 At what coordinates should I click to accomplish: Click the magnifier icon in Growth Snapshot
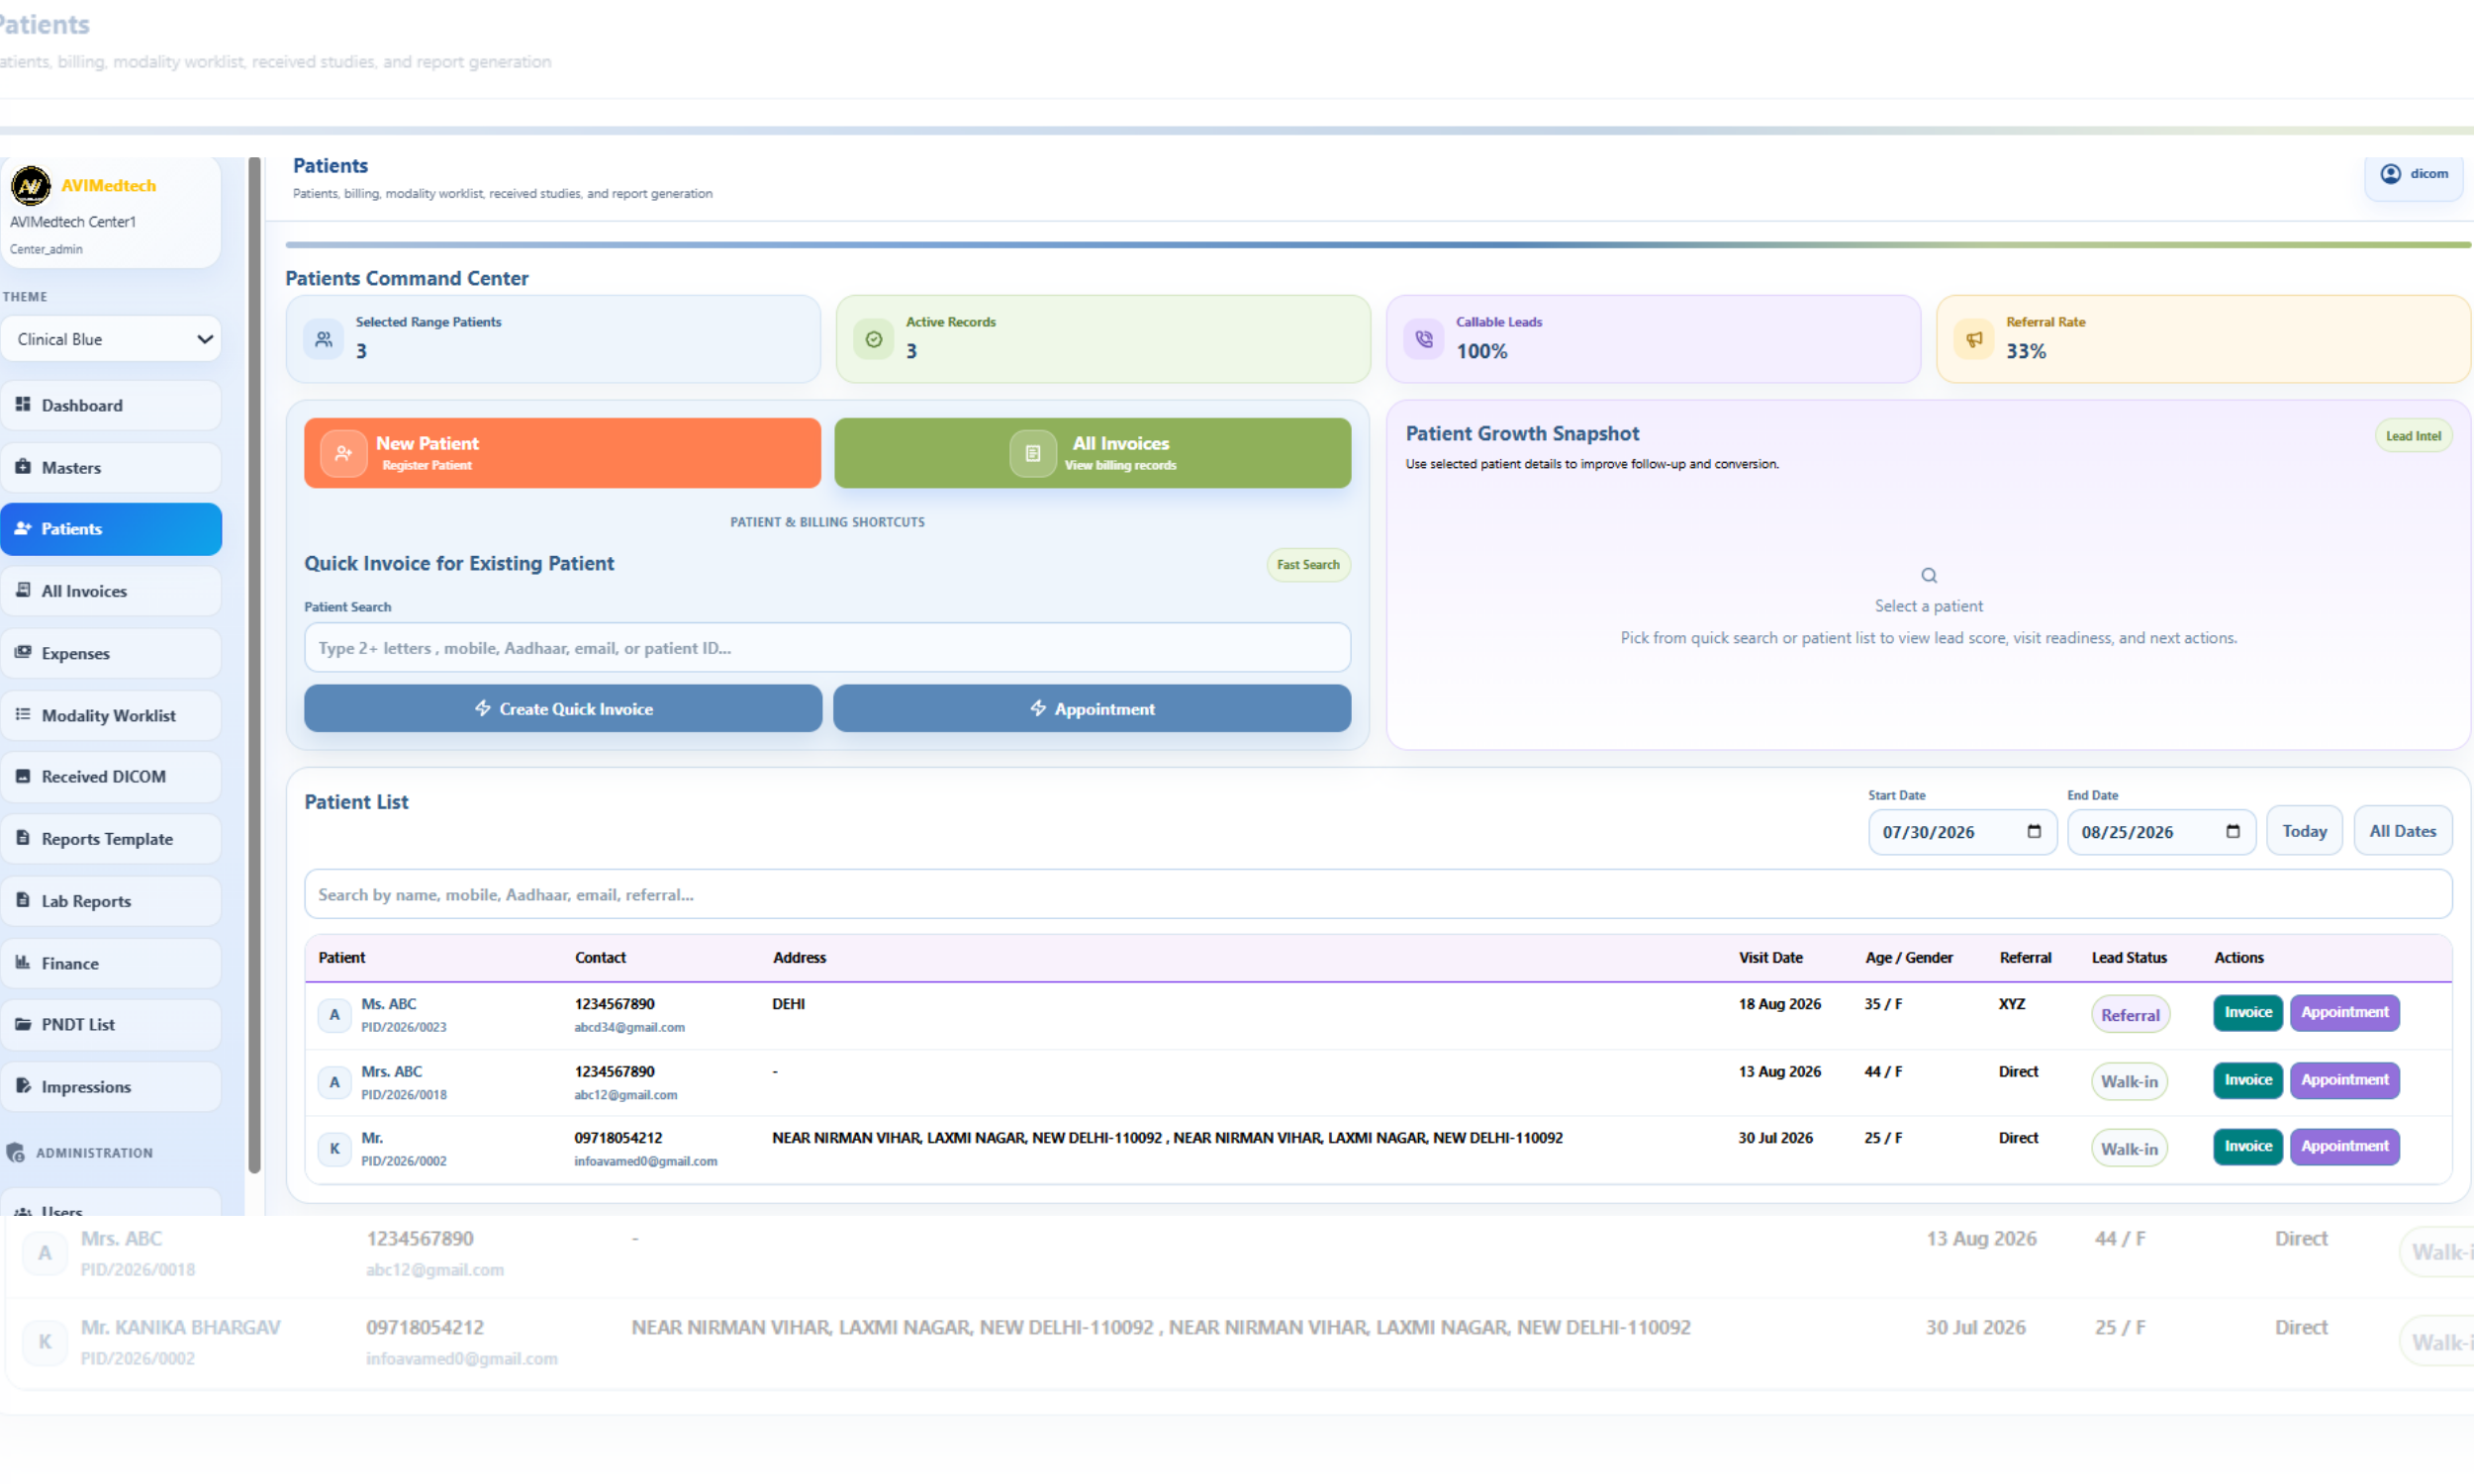pos(1929,575)
